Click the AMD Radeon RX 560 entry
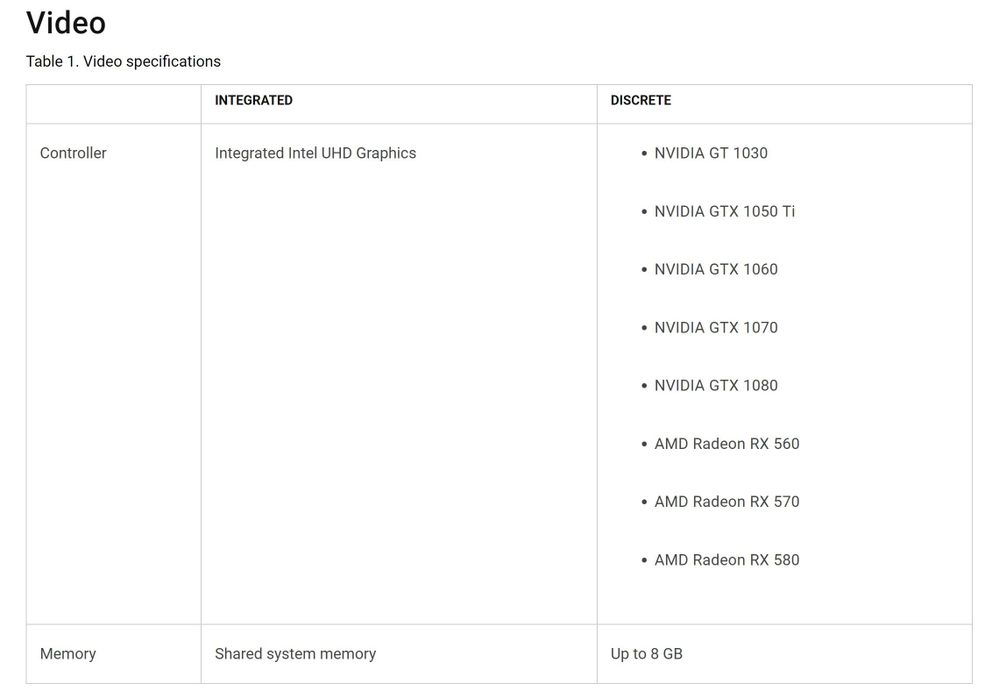The height and width of the screenshot is (698, 999). pos(726,444)
